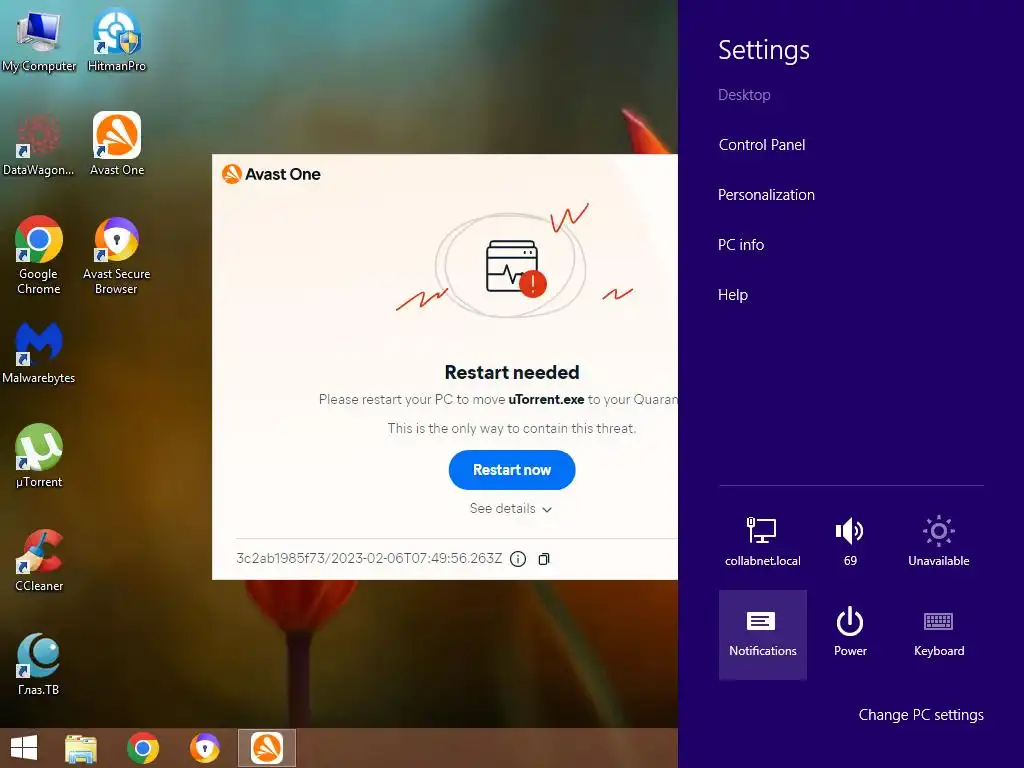This screenshot has width=1024, height=768.
Task: Open Avast One desktop shortcut
Action: tap(117, 145)
